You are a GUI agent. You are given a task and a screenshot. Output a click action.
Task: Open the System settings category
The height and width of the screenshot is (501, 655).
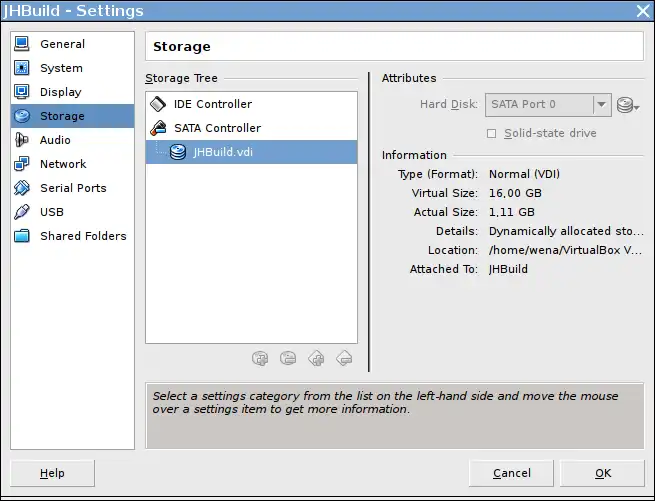pyautogui.click(x=72, y=68)
